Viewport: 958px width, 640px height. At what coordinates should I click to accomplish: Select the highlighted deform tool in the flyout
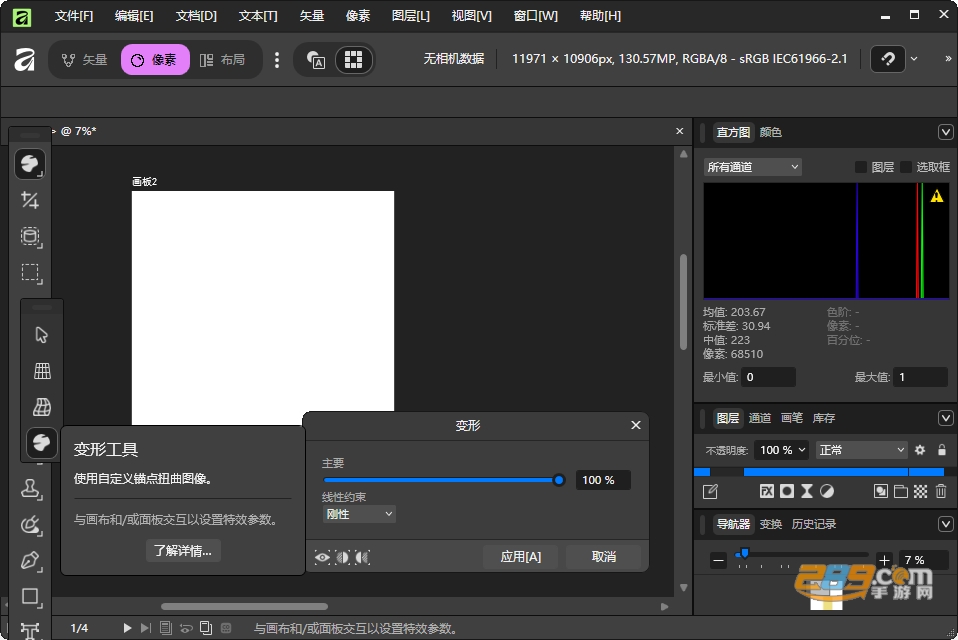coord(42,442)
